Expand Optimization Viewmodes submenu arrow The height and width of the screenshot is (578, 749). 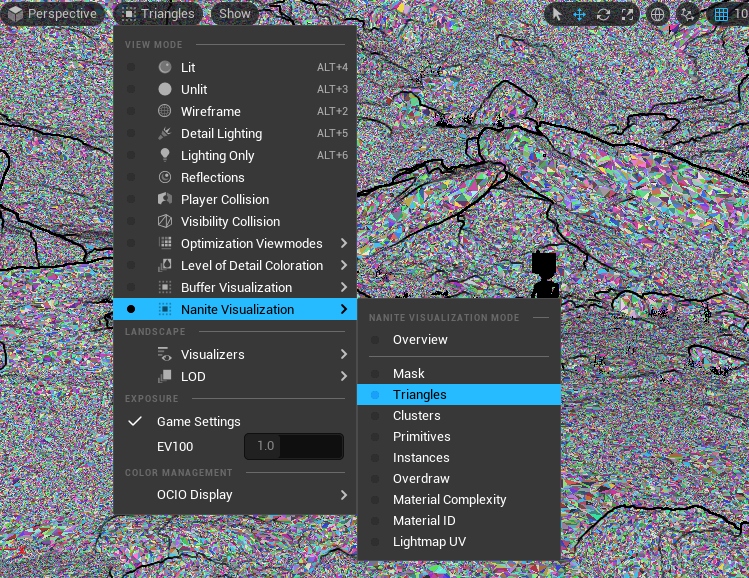(343, 243)
